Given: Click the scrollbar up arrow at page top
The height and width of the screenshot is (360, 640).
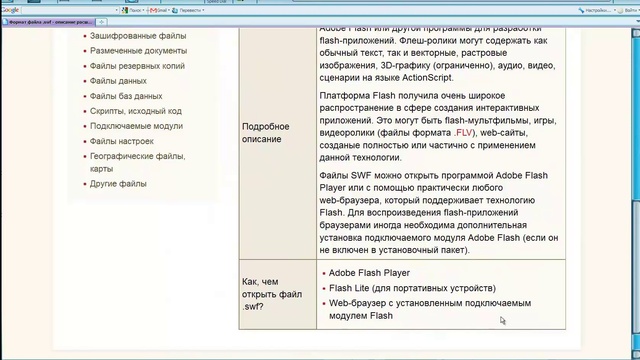Looking at the screenshot, I should click(x=636, y=33).
